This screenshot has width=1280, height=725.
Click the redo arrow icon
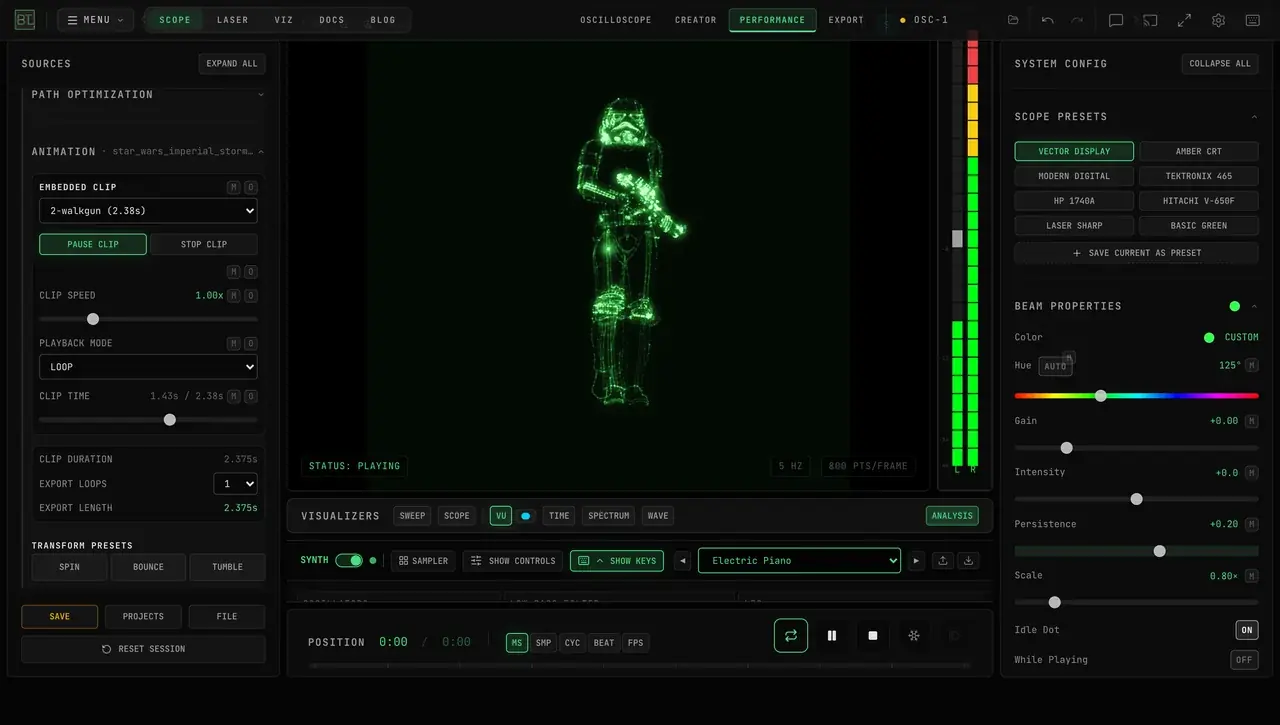(1077, 20)
